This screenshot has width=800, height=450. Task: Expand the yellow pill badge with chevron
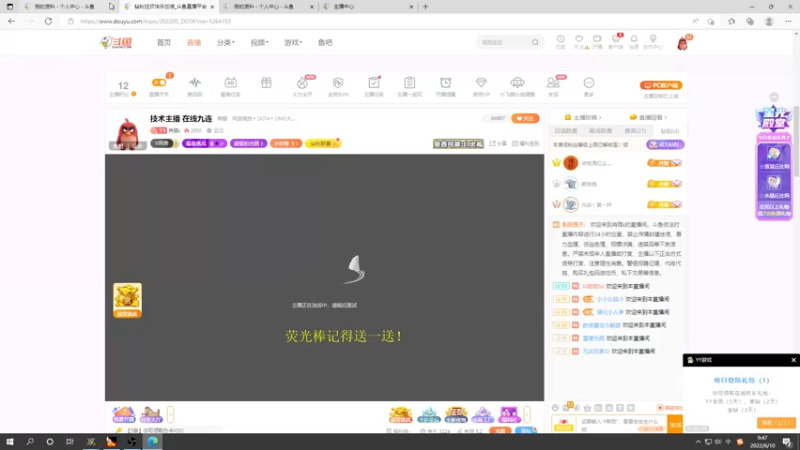coord(322,144)
